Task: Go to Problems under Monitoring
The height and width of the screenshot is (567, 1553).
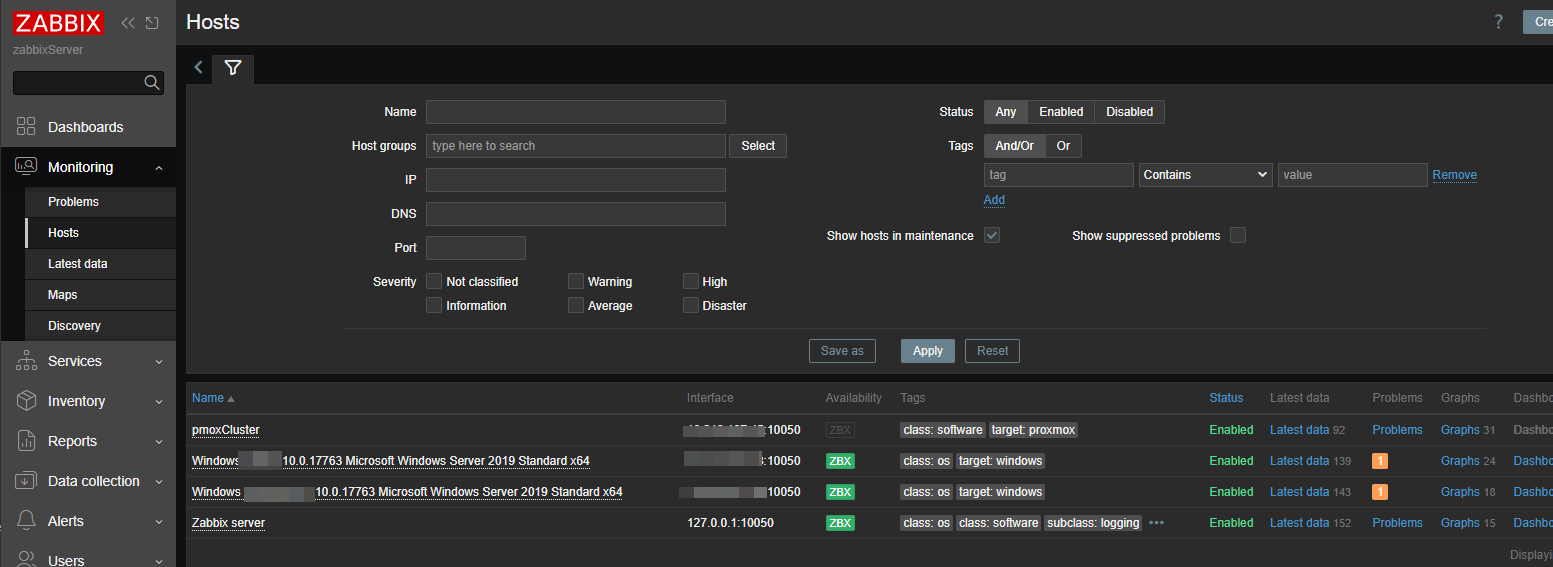Action: pos(73,202)
